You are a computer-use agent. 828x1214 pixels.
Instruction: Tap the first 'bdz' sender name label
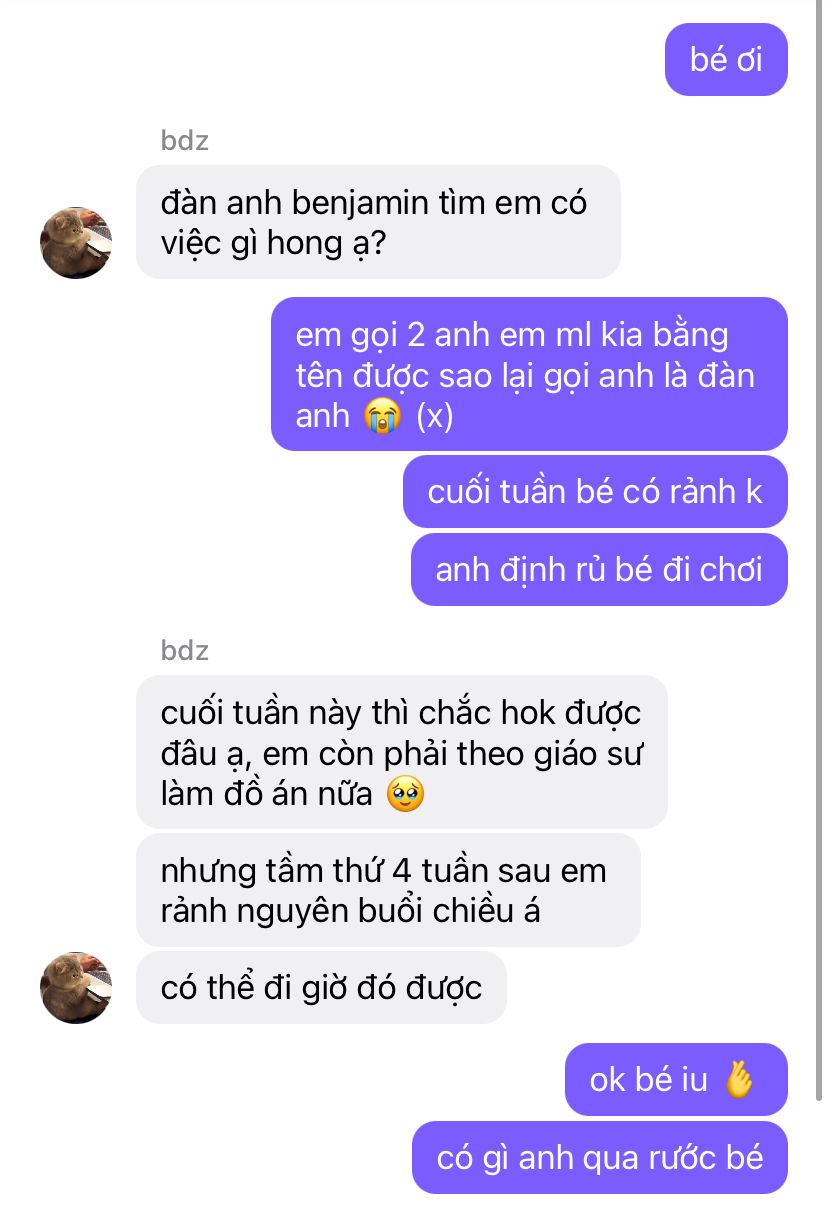tap(185, 140)
